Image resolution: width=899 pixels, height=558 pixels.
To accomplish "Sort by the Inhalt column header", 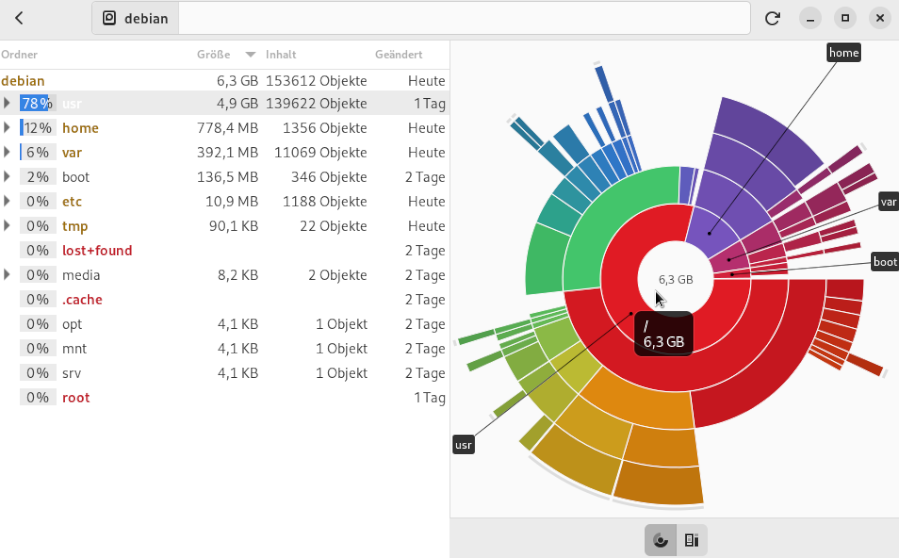I will [281, 54].
